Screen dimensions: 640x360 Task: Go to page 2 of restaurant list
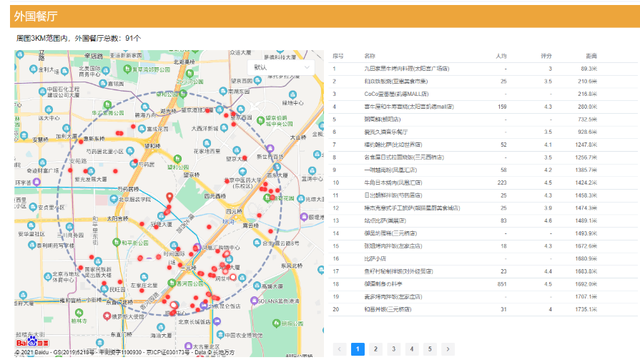pos(376,349)
